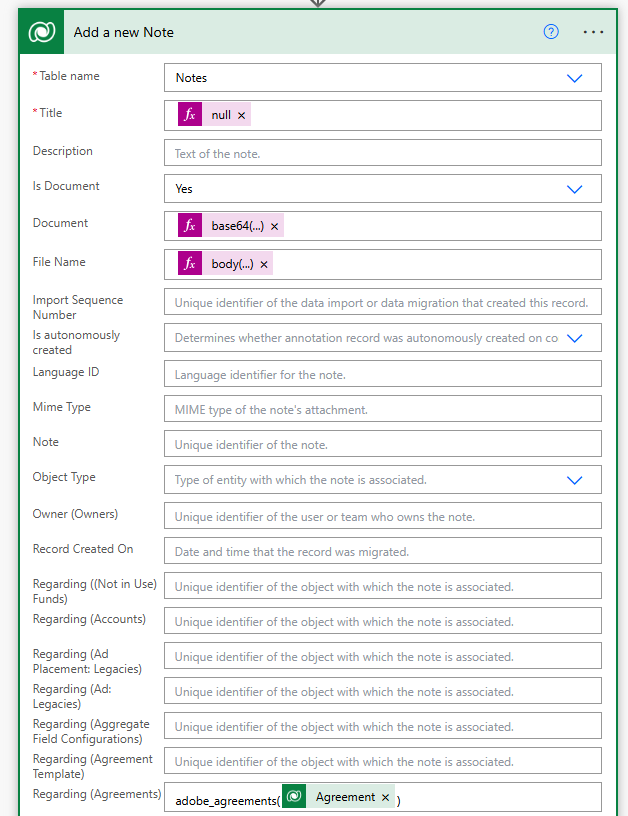Remove the base64 expression from Document

275,227
